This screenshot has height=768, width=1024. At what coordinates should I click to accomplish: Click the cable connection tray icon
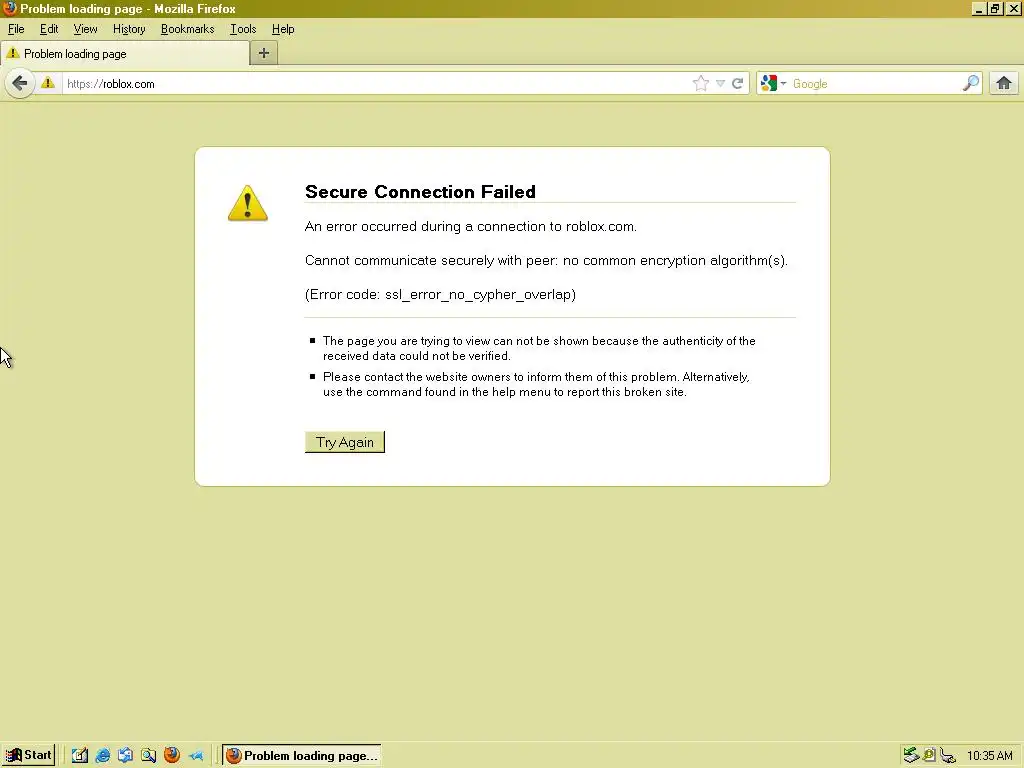[948, 756]
